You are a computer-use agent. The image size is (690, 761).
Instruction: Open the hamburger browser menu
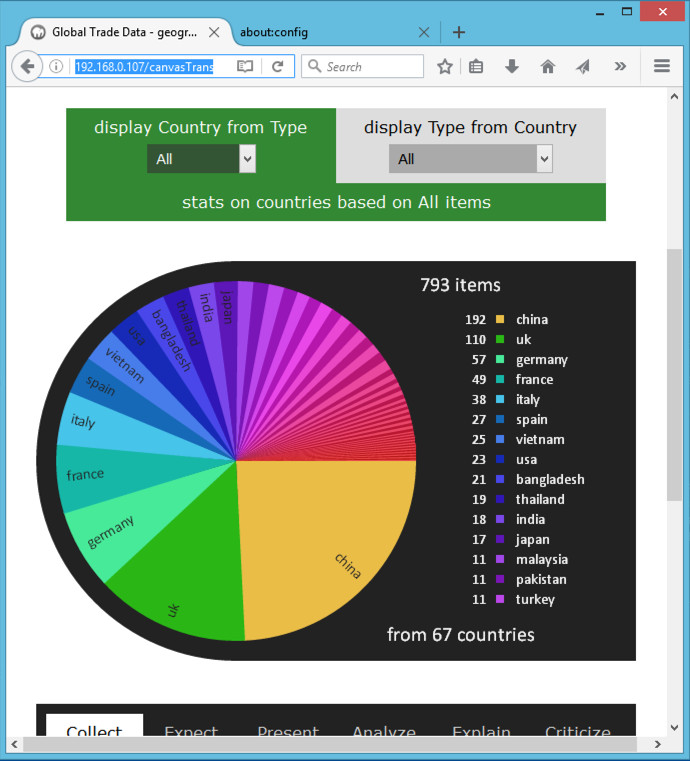click(x=662, y=66)
